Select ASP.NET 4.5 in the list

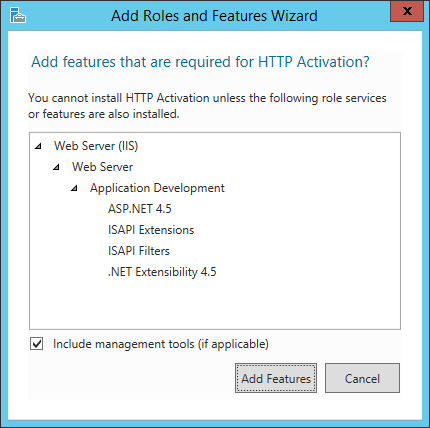[x=140, y=209]
